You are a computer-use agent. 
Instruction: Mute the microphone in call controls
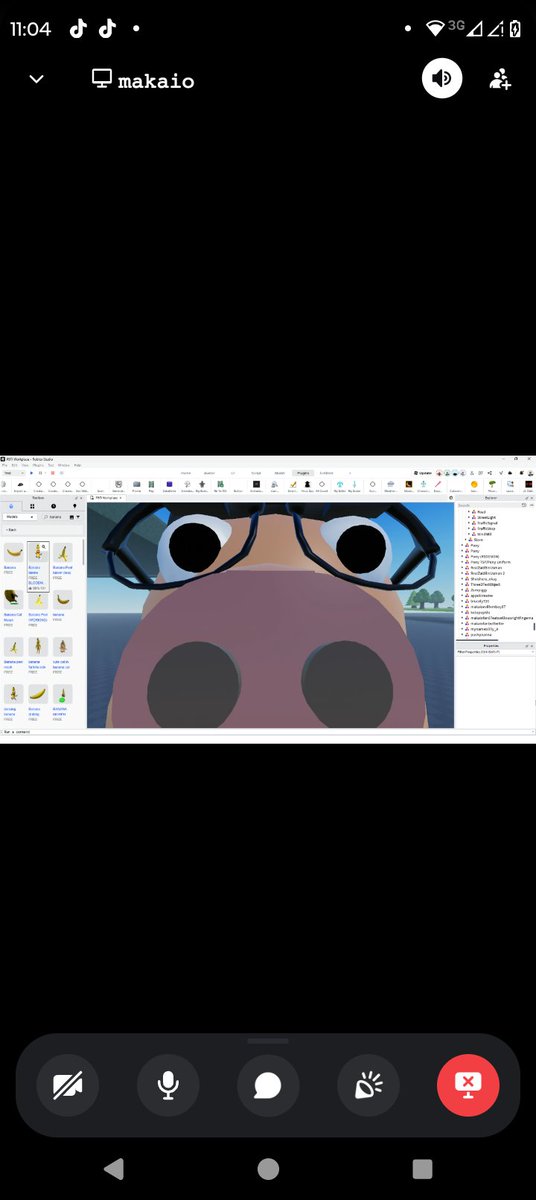pyautogui.click(x=168, y=1084)
